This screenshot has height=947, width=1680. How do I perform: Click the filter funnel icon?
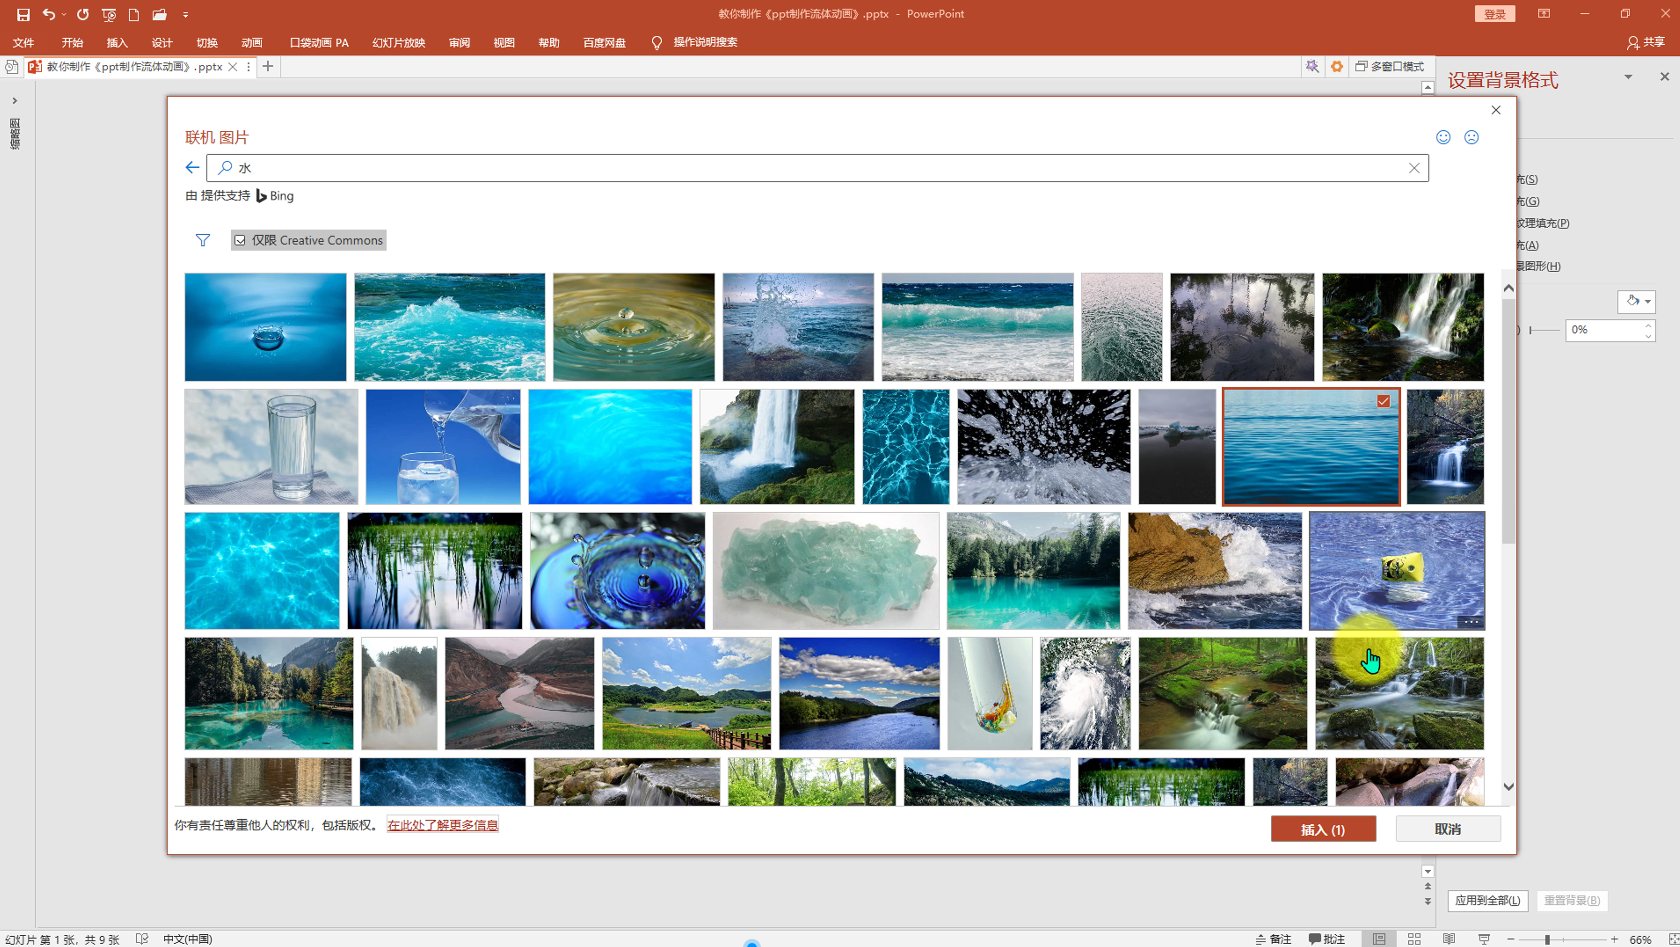(x=203, y=240)
